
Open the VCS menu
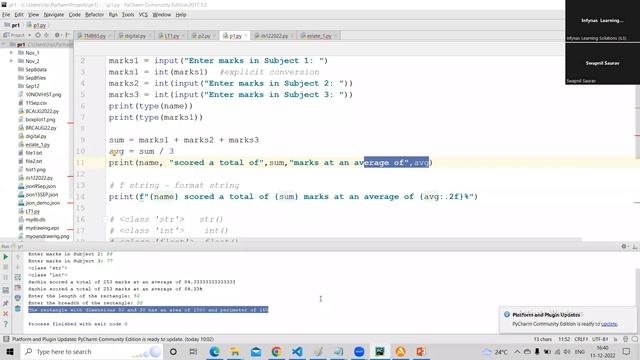(143, 15)
